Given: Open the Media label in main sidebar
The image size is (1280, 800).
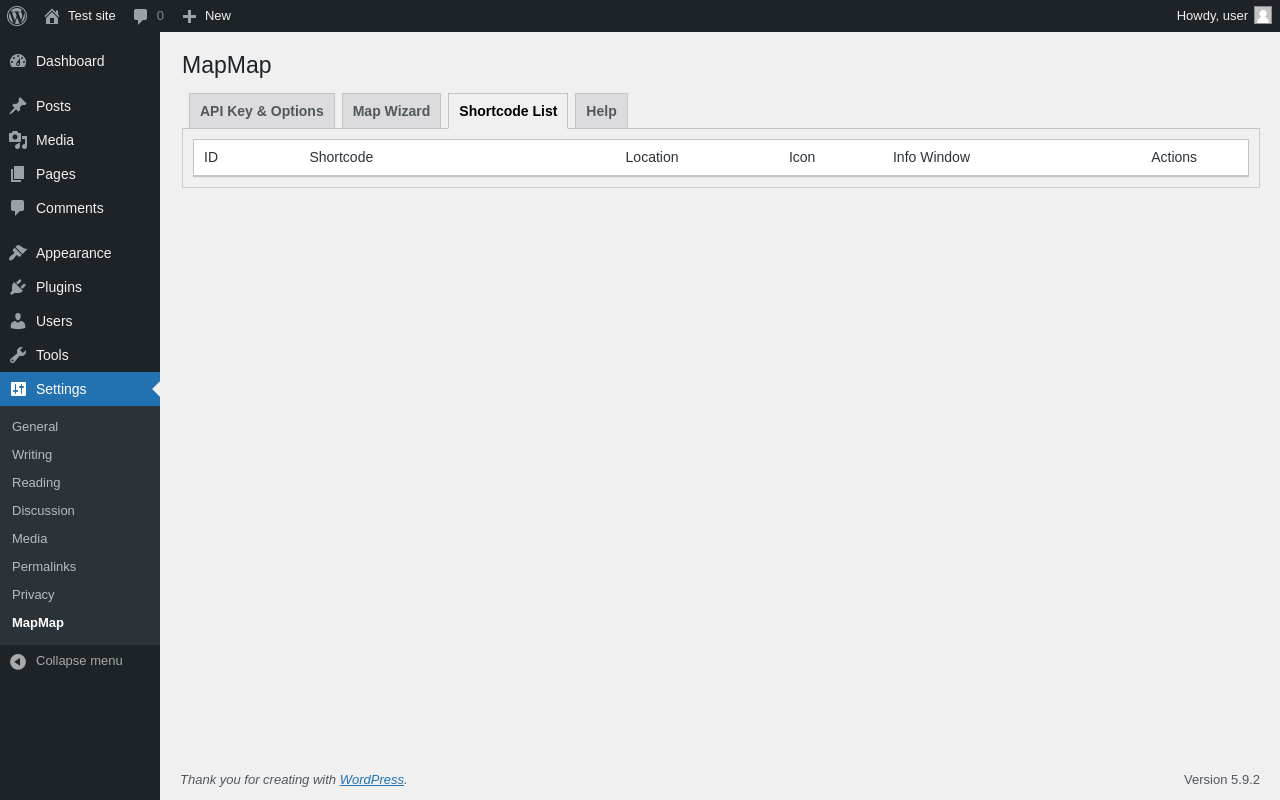Looking at the screenshot, I should coord(55,140).
